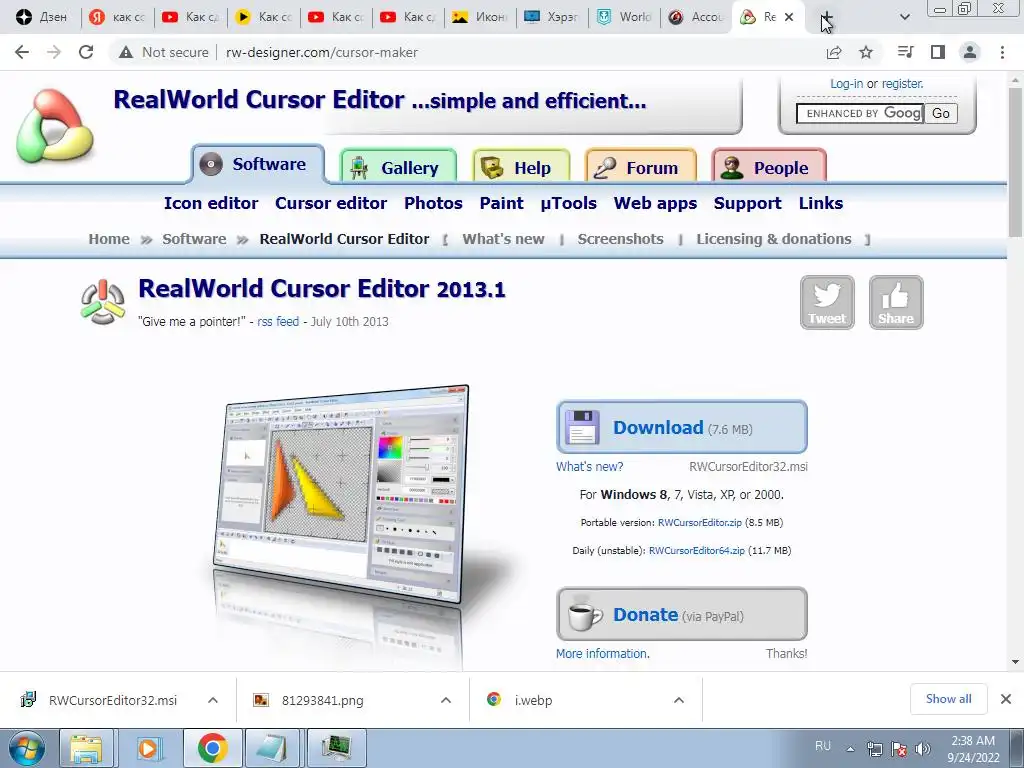Show all downloads

[x=948, y=699]
